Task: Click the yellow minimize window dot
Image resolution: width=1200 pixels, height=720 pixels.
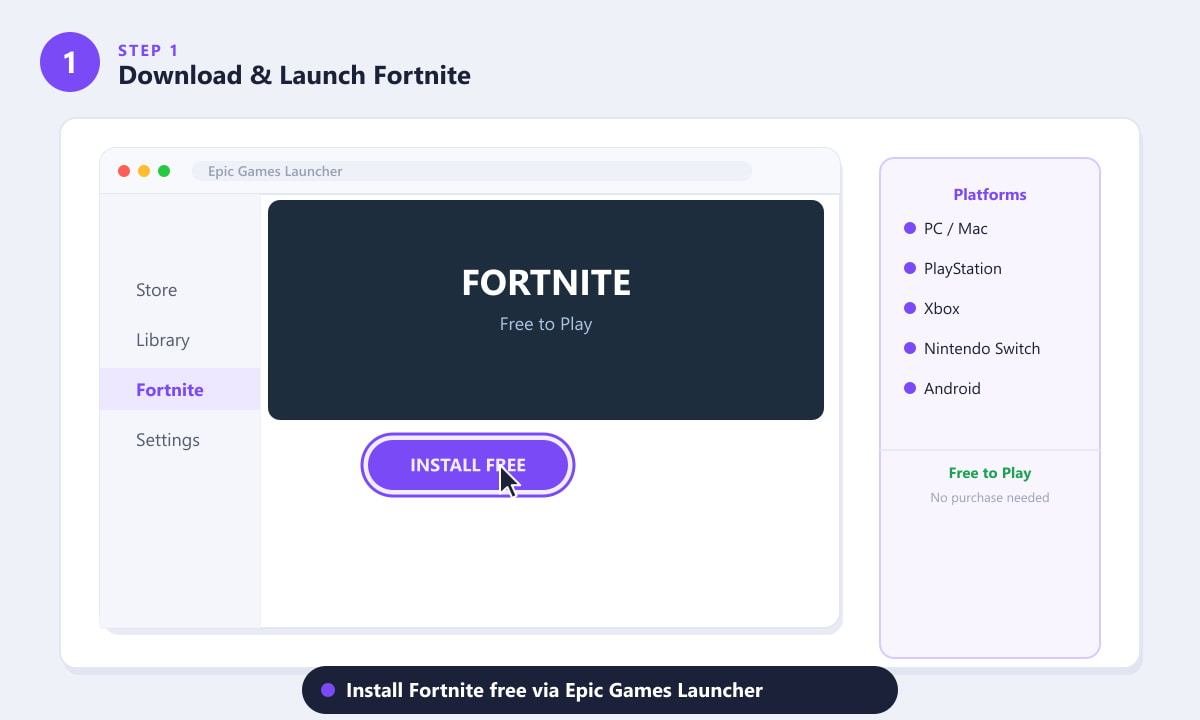Action: [144, 171]
